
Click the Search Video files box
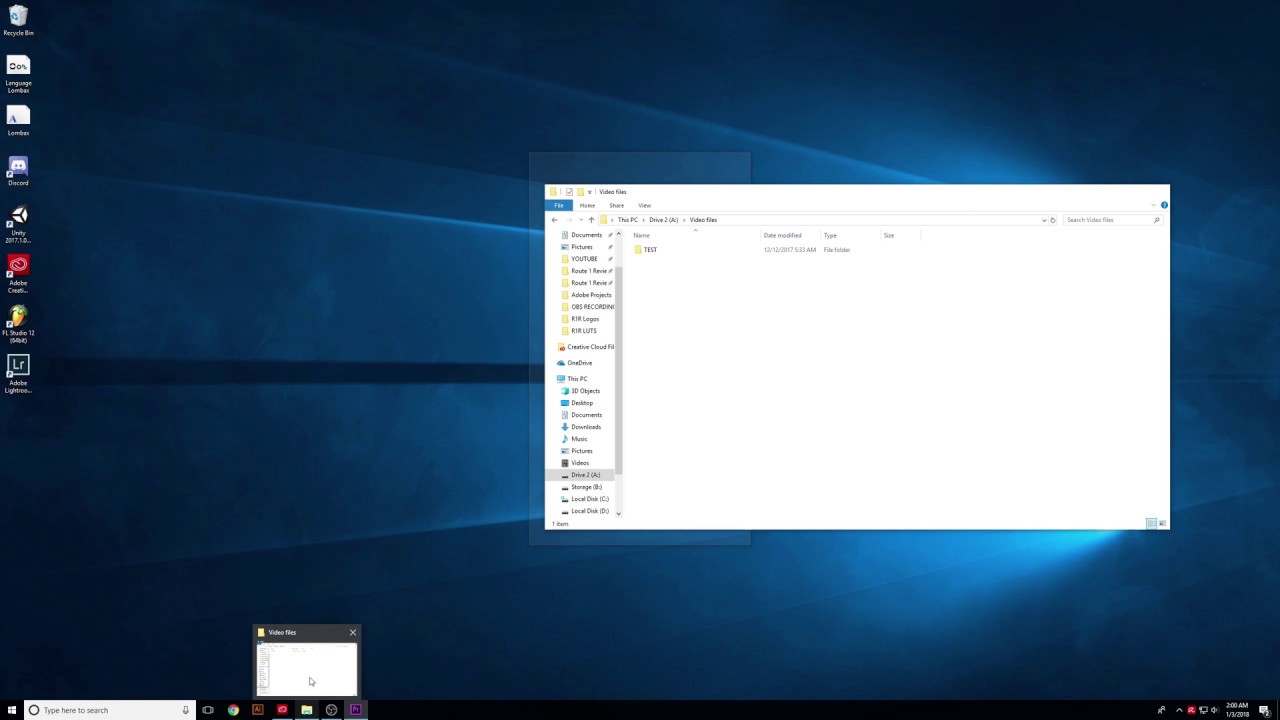coord(1112,220)
